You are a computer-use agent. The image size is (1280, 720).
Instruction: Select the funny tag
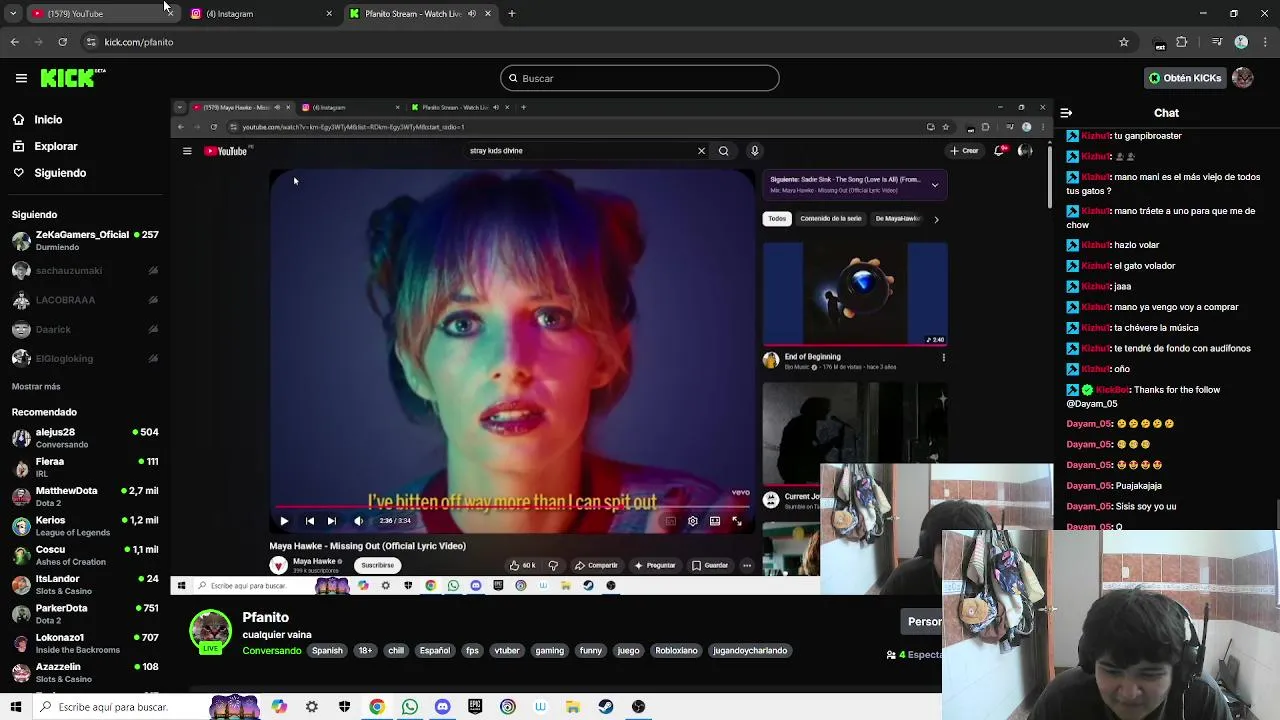click(591, 651)
